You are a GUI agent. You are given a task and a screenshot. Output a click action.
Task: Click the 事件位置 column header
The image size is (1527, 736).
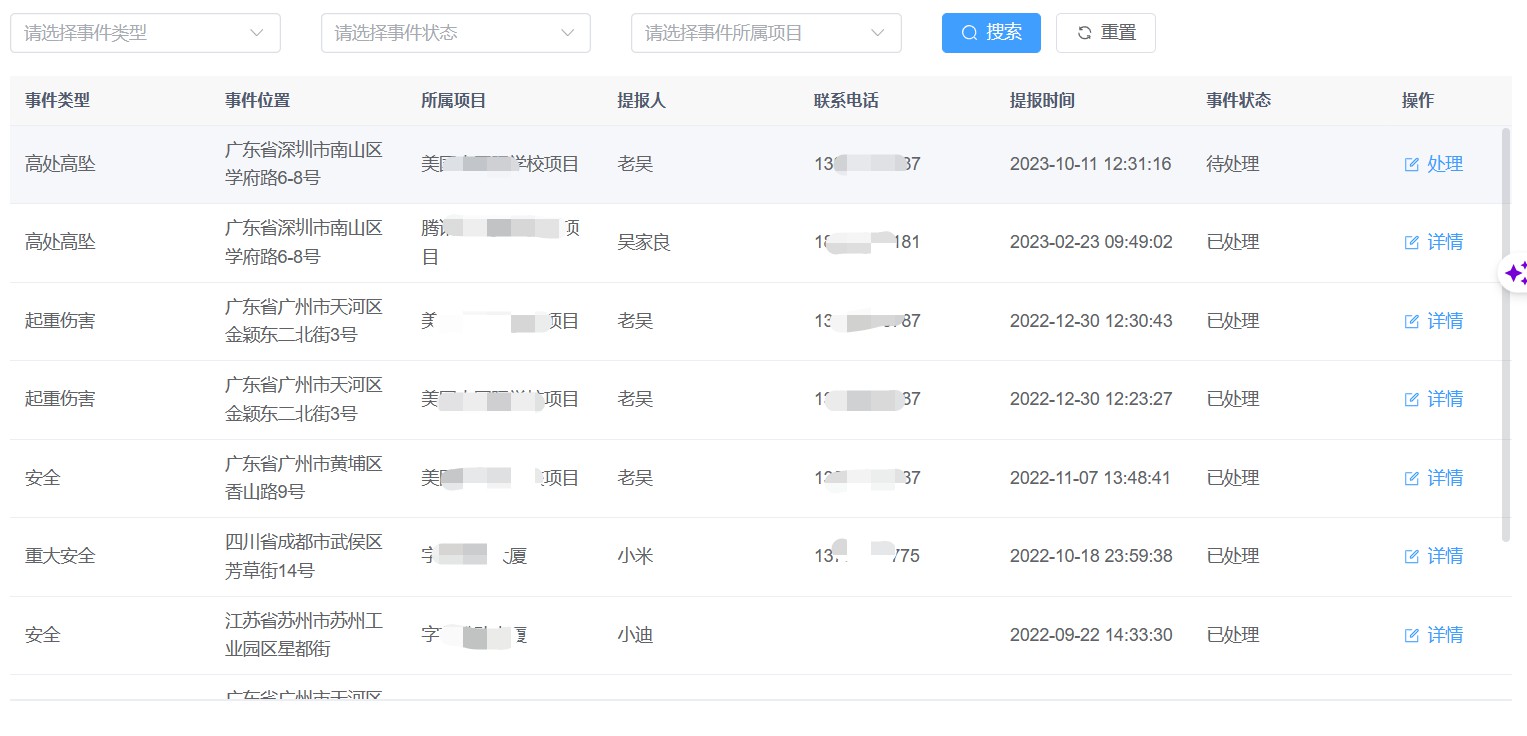pyautogui.click(x=257, y=101)
